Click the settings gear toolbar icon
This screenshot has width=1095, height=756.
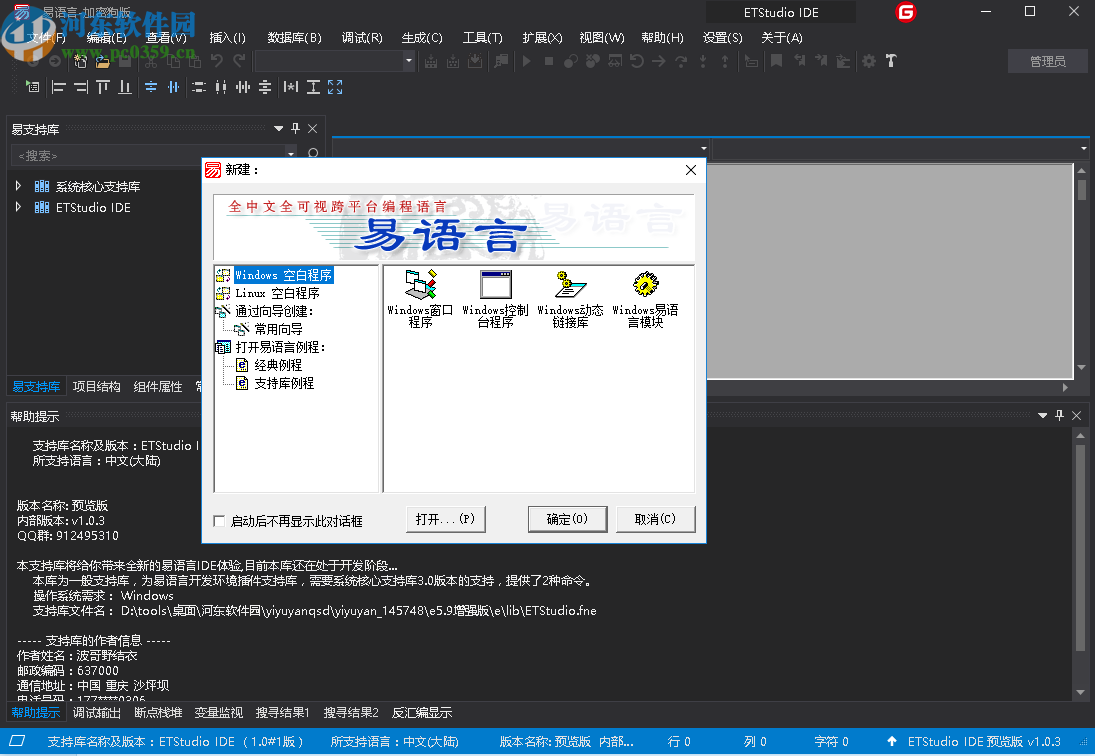[867, 61]
